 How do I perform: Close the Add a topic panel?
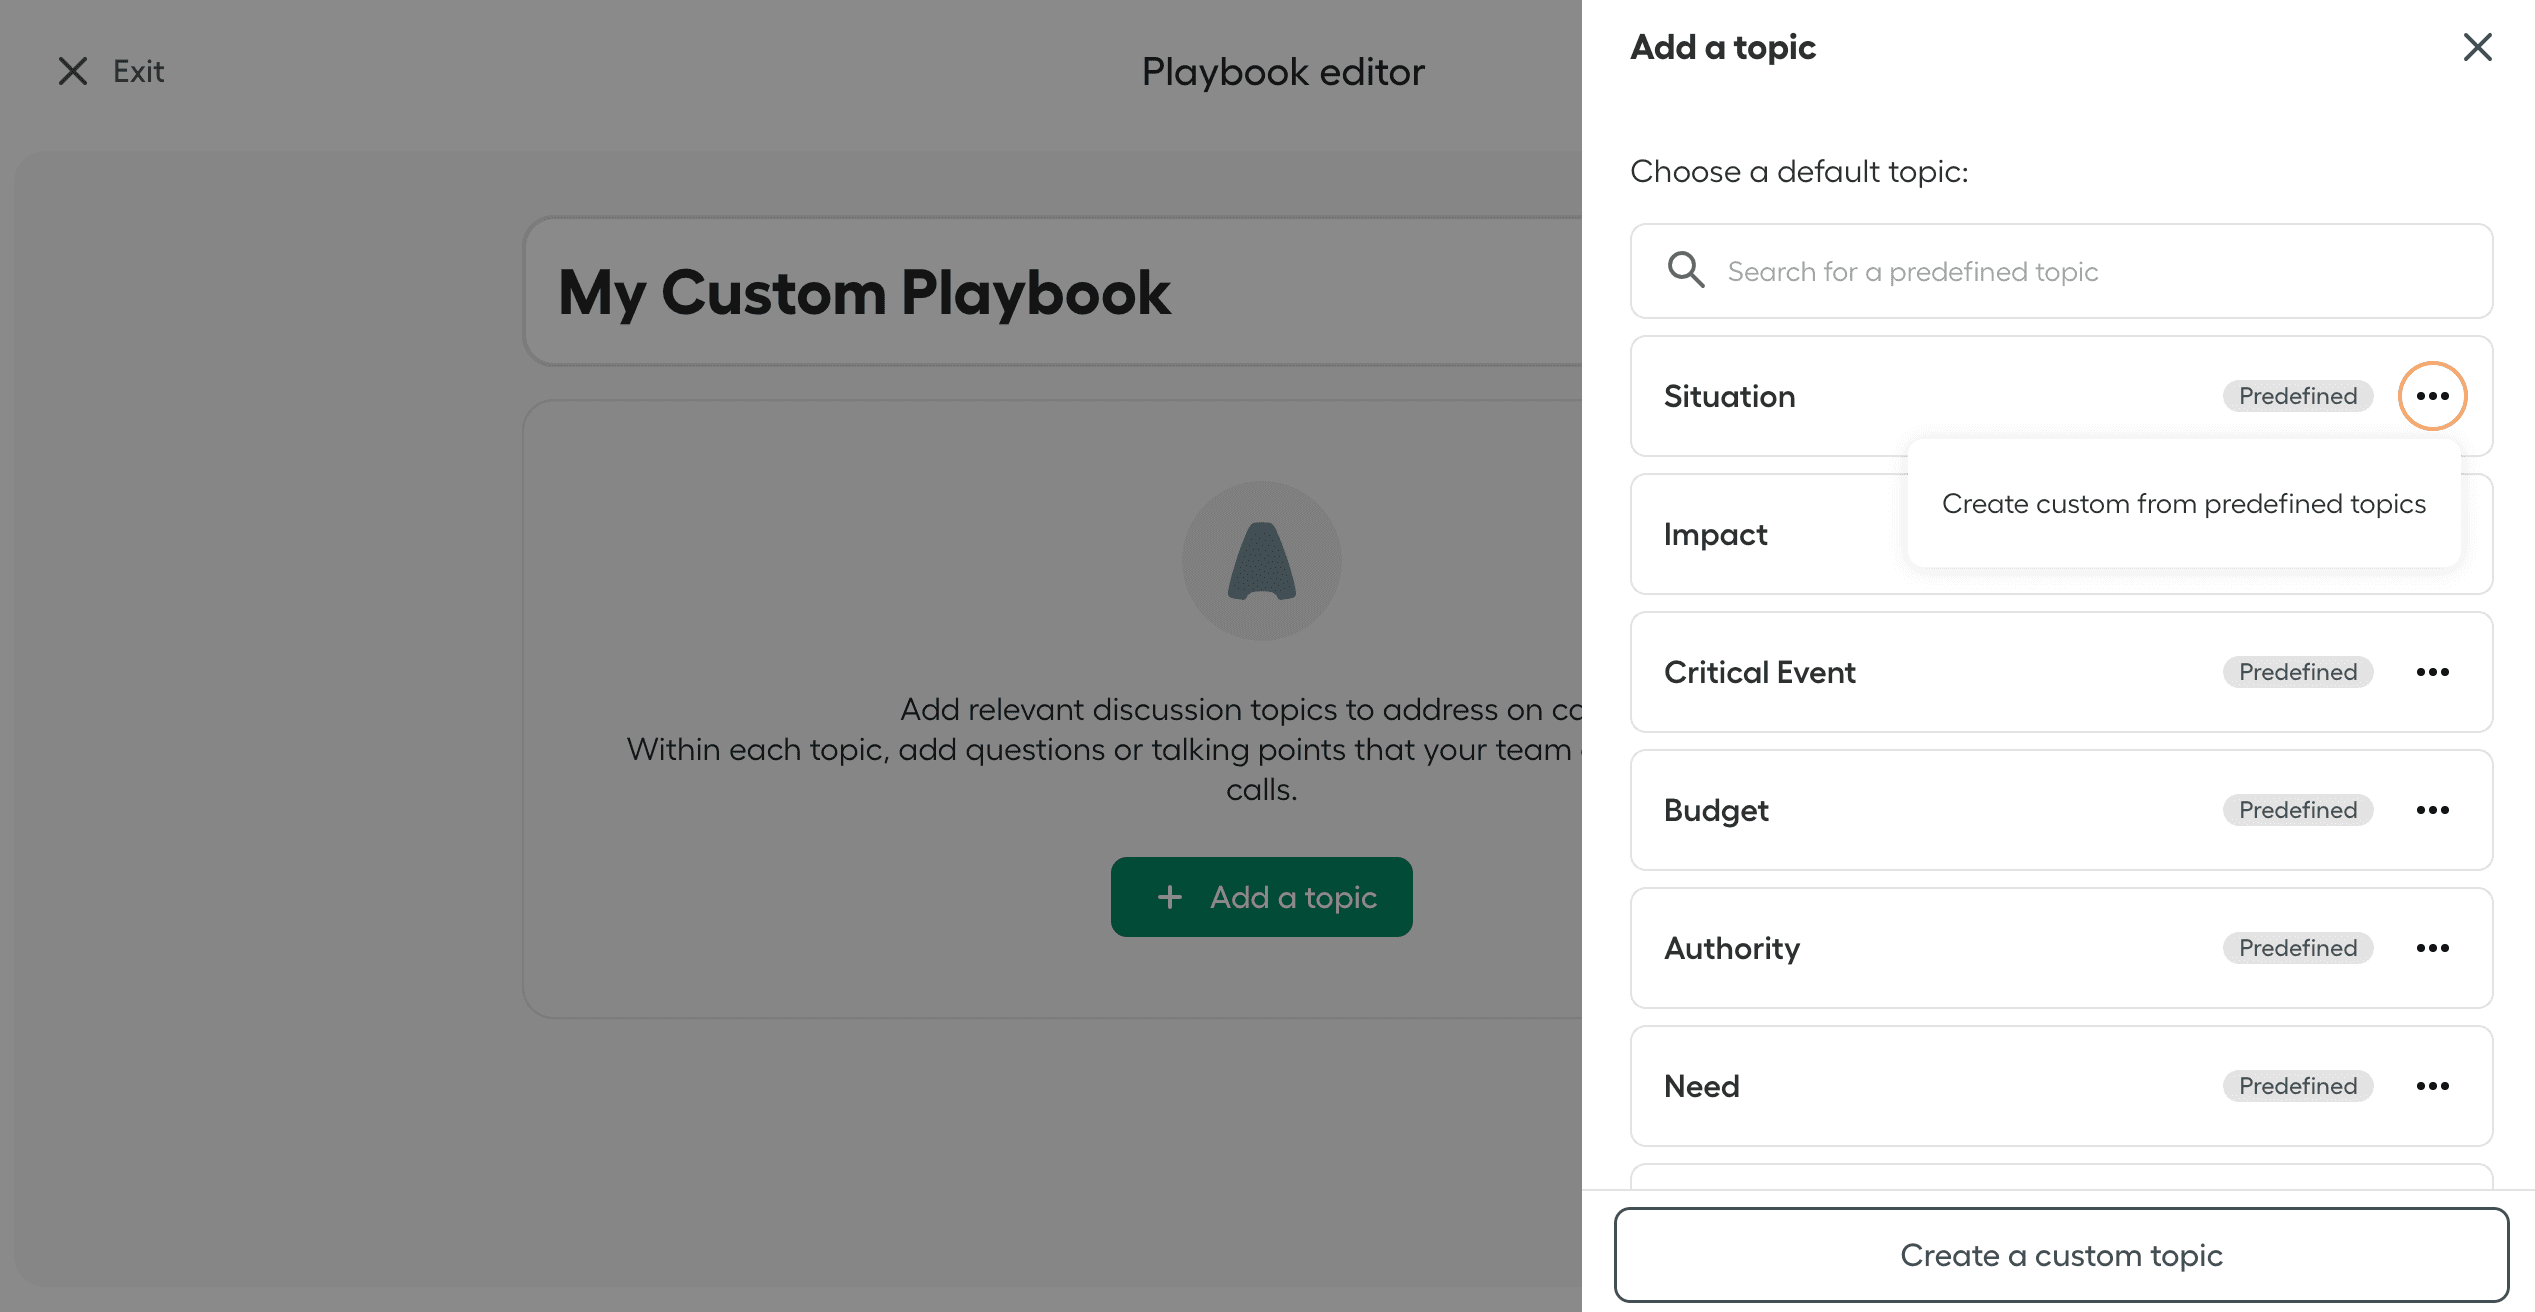[2477, 47]
